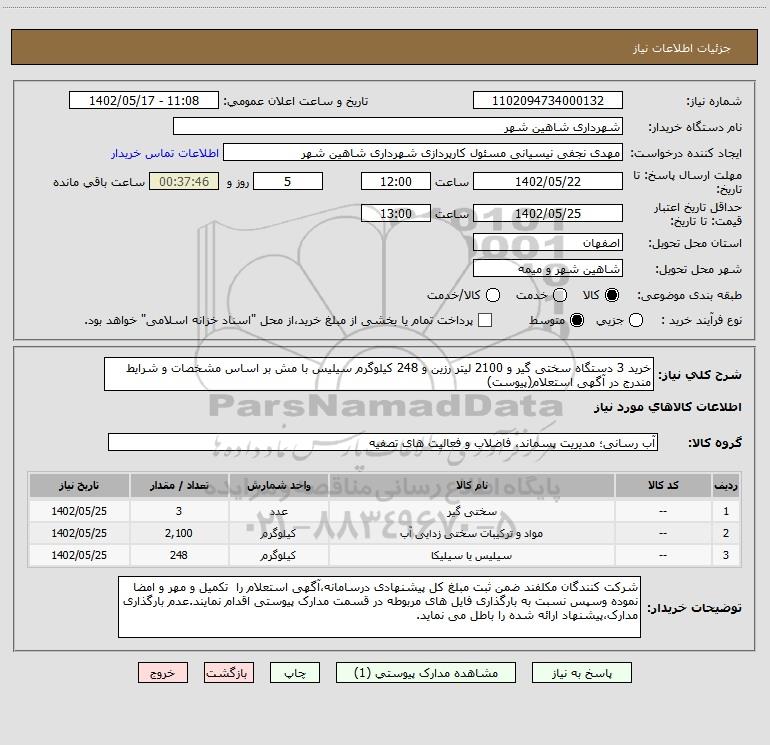Click the سختی گیر item name cell
The height and width of the screenshot is (745, 770).
click(x=471, y=511)
